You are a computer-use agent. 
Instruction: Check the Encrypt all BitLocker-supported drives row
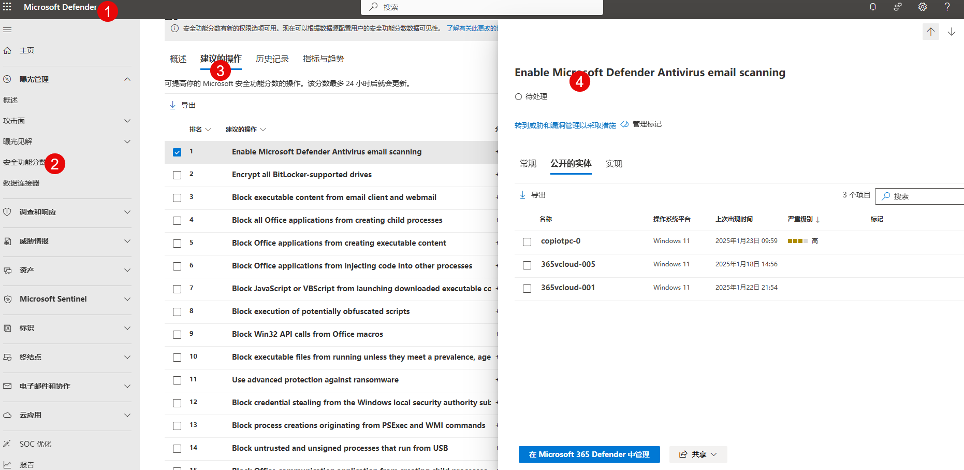(177, 175)
